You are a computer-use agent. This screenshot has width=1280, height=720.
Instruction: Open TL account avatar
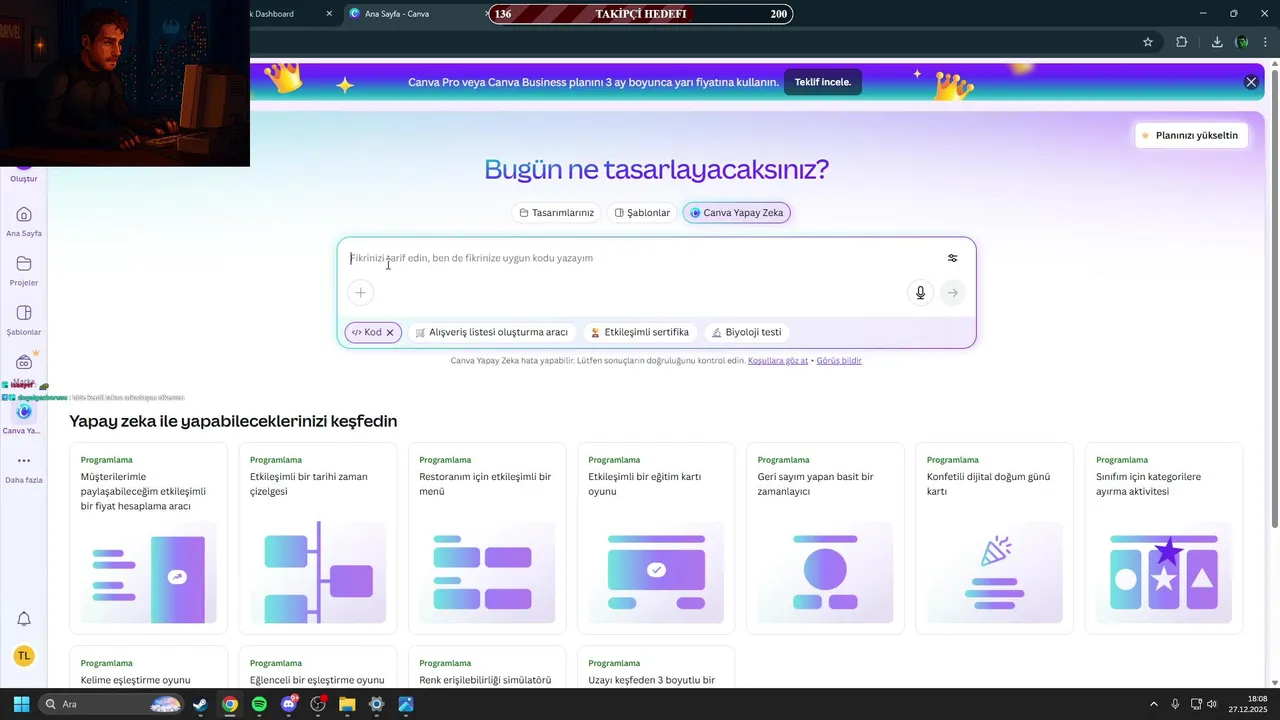point(24,656)
